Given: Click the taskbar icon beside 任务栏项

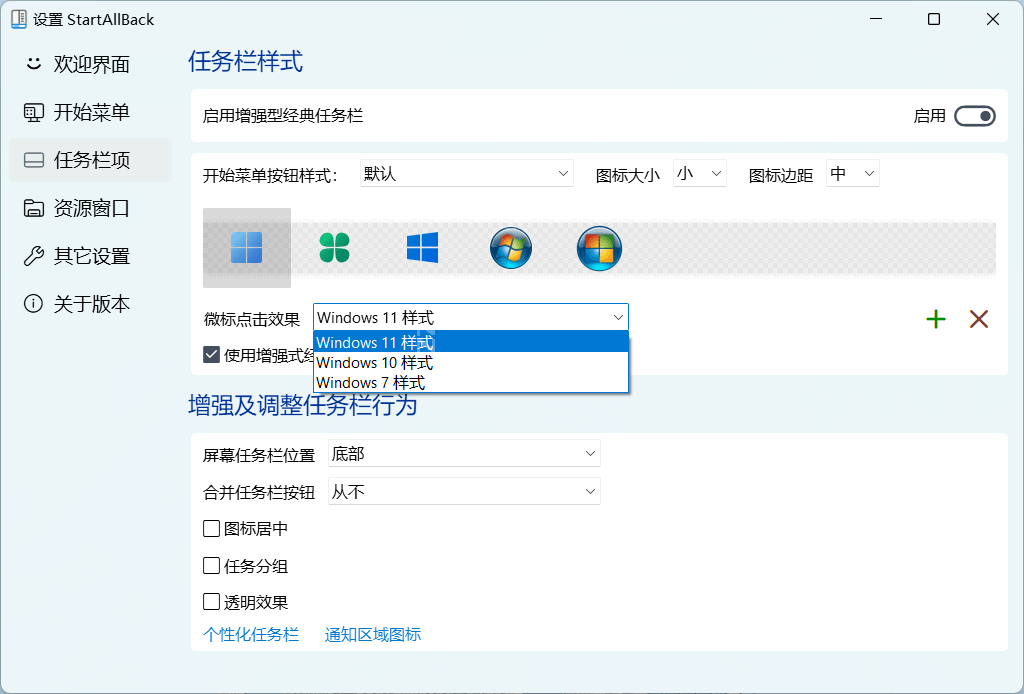Looking at the screenshot, I should coord(33,160).
